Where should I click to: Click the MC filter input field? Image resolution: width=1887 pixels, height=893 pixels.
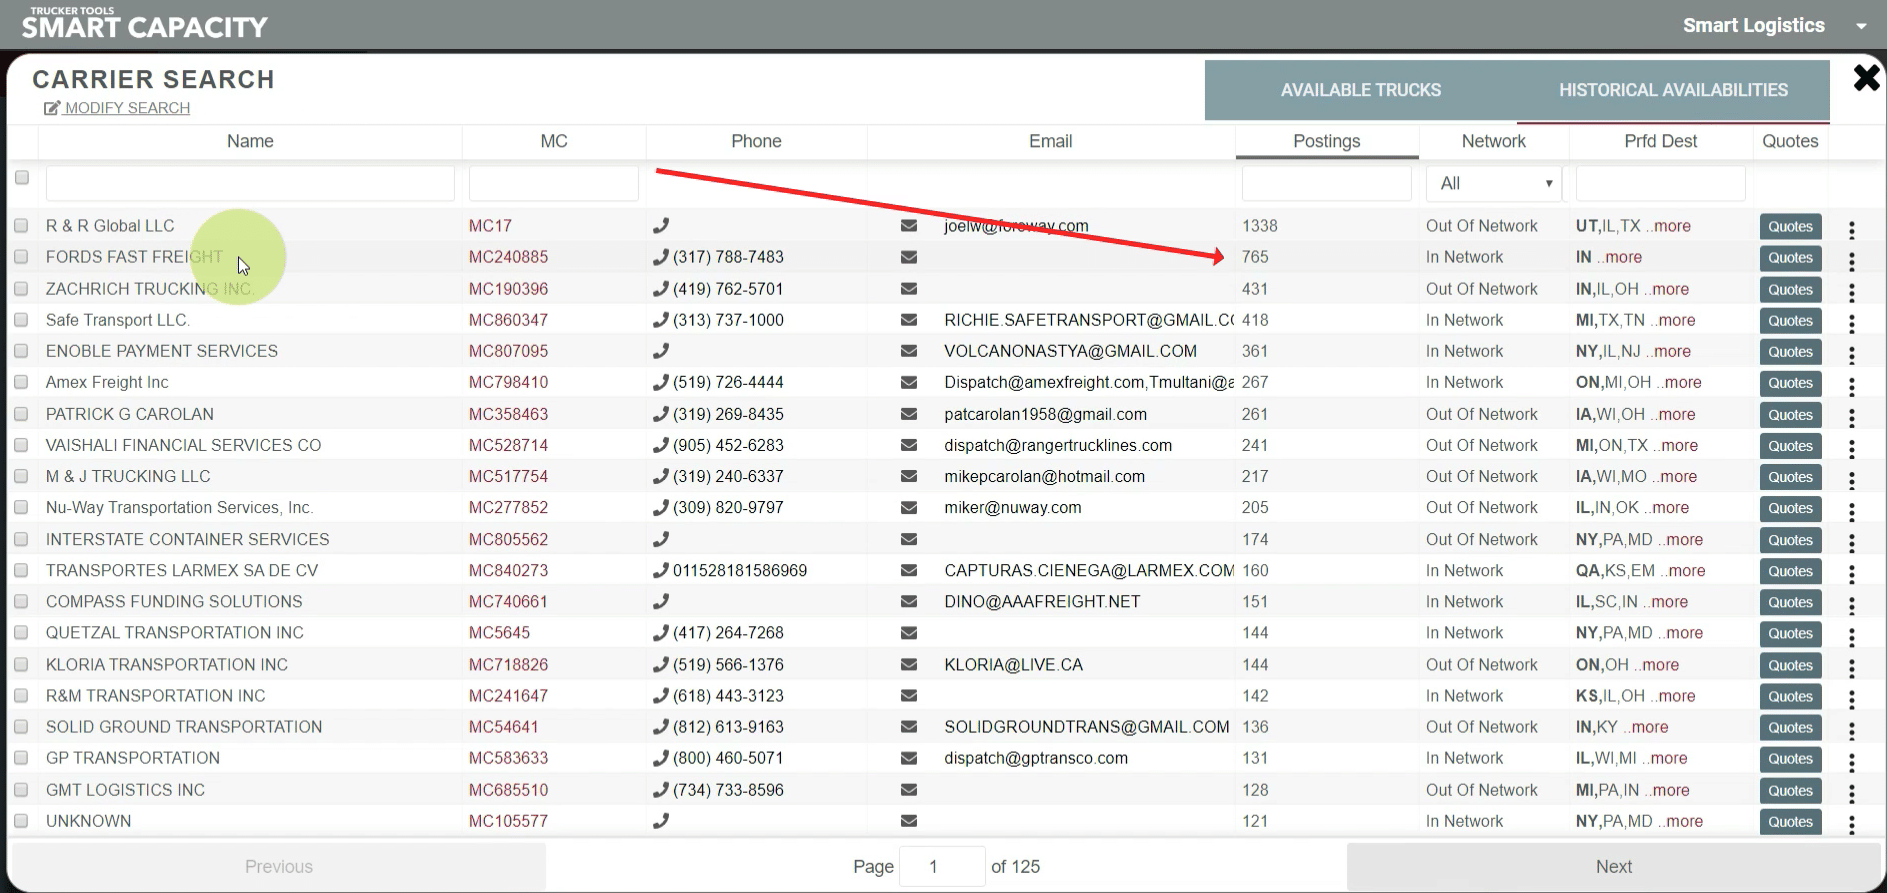pyautogui.click(x=554, y=184)
